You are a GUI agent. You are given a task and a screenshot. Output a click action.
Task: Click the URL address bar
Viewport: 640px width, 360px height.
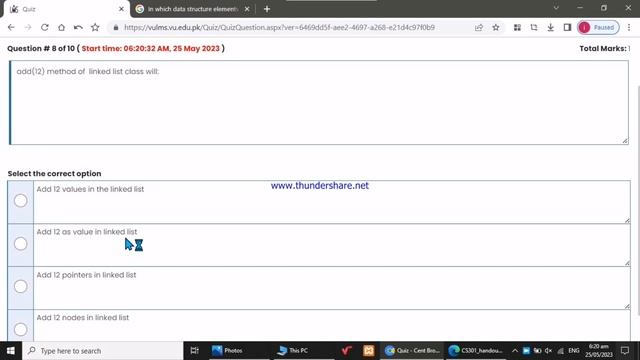(x=280, y=27)
